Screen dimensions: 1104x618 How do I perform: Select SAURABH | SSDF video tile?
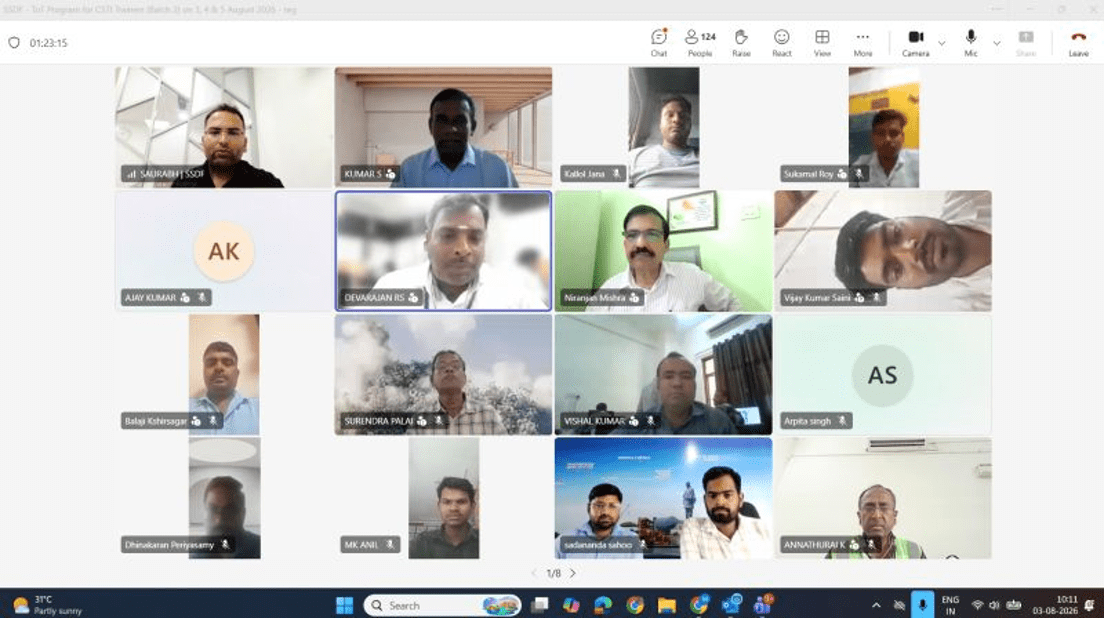(224, 127)
